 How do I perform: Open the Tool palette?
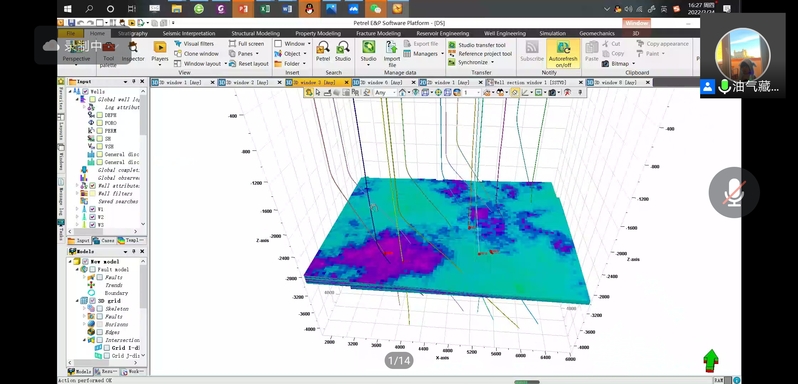108,54
